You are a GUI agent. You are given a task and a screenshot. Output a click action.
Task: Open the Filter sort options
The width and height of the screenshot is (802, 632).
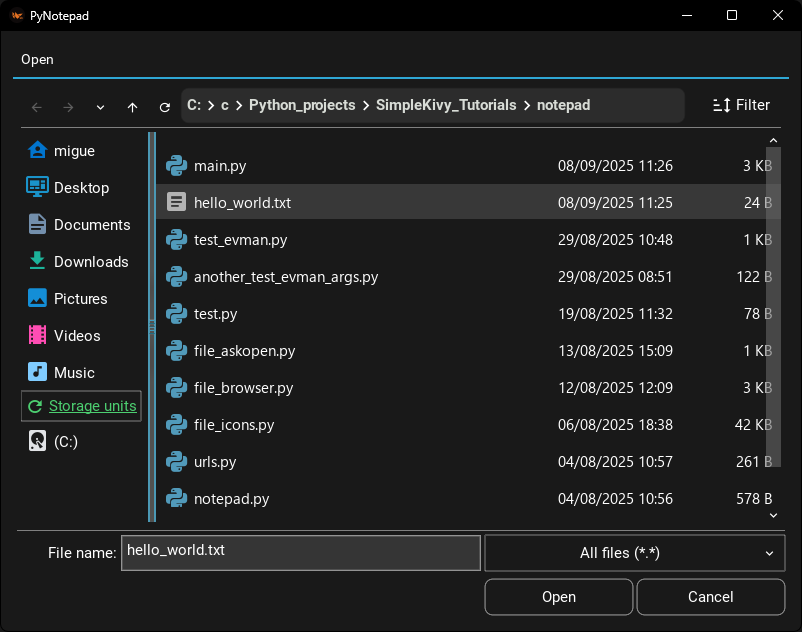(x=740, y=105)
